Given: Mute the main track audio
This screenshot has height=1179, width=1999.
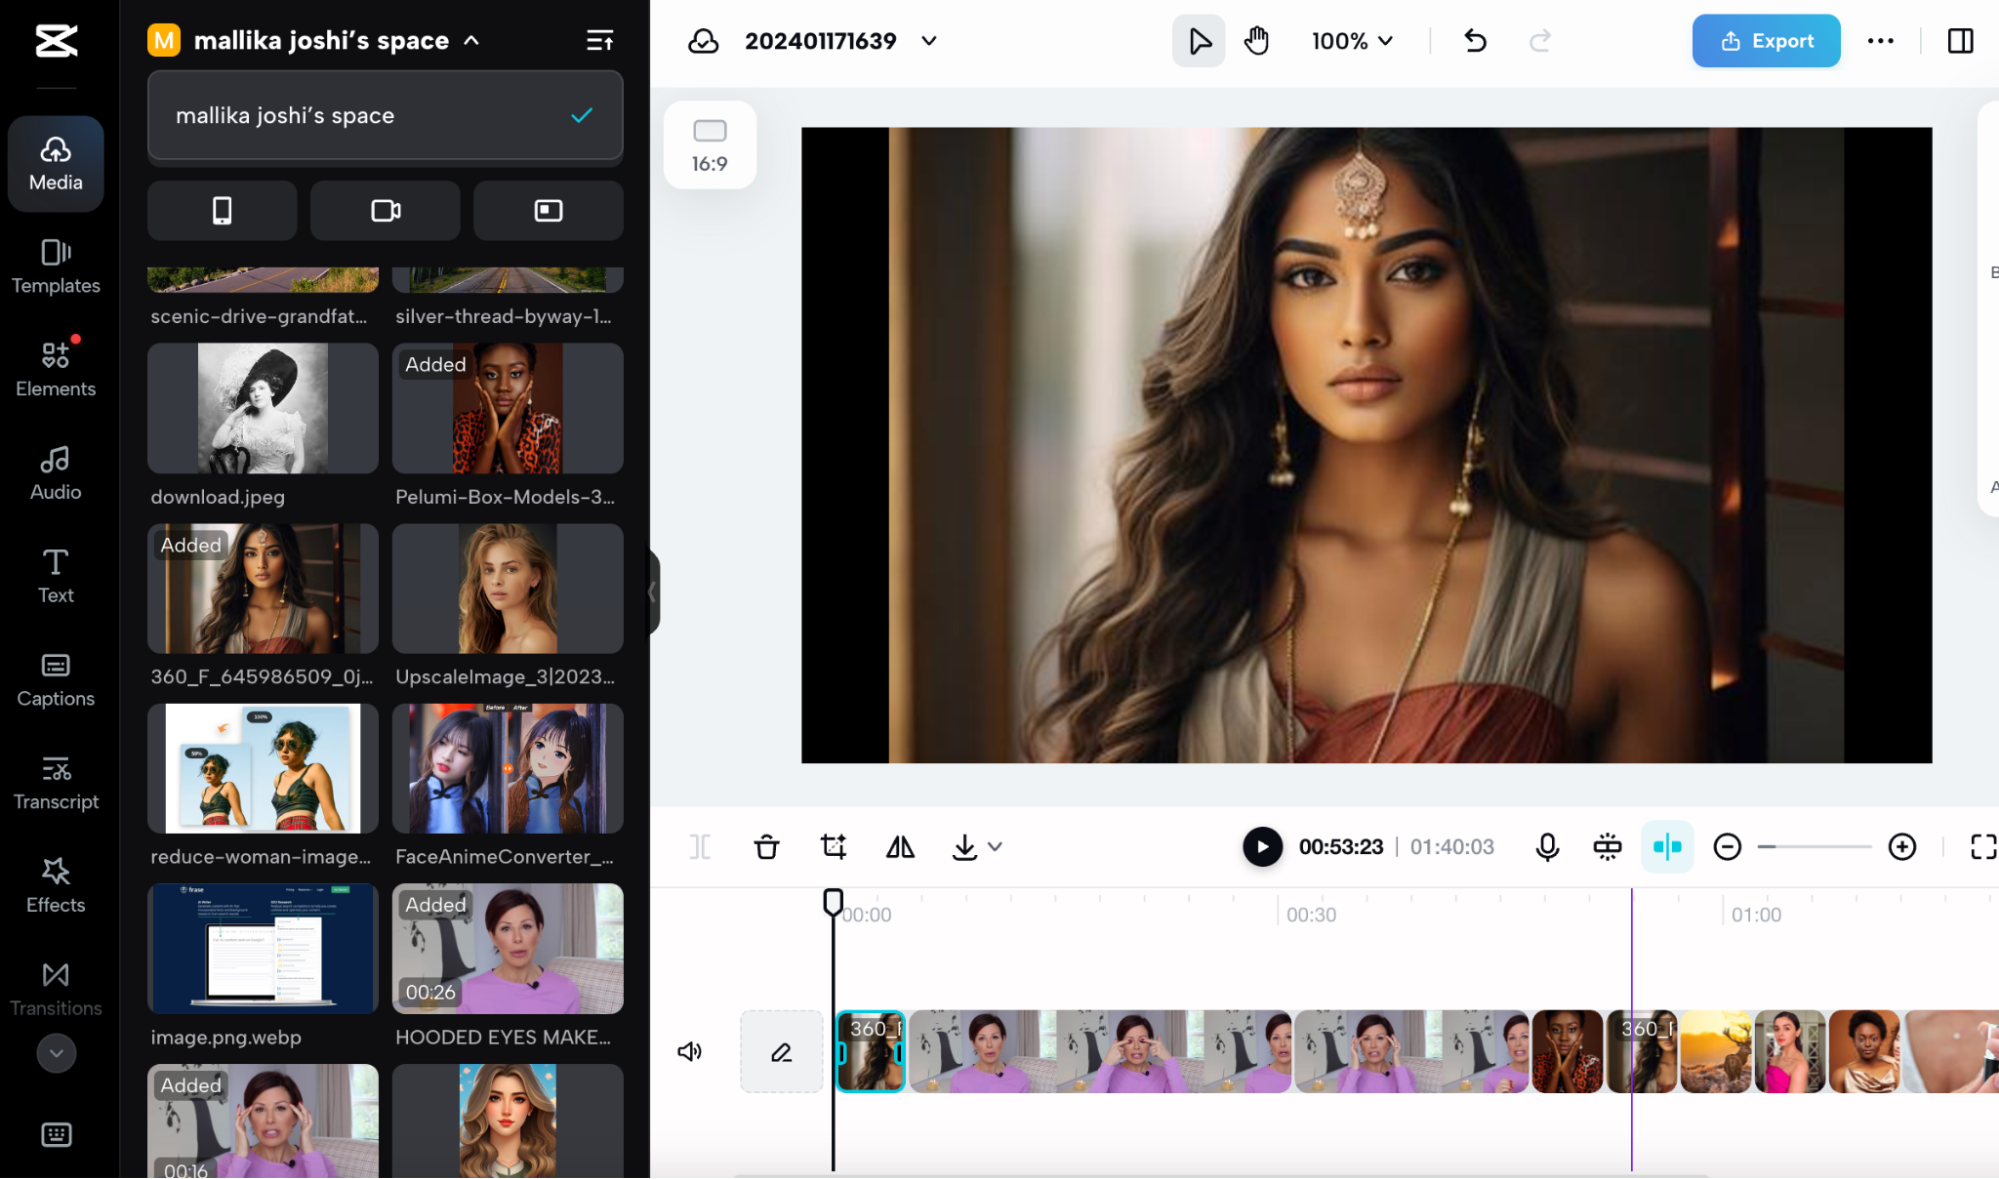Looking at the screenshot, I should (x=690, y=1051).
